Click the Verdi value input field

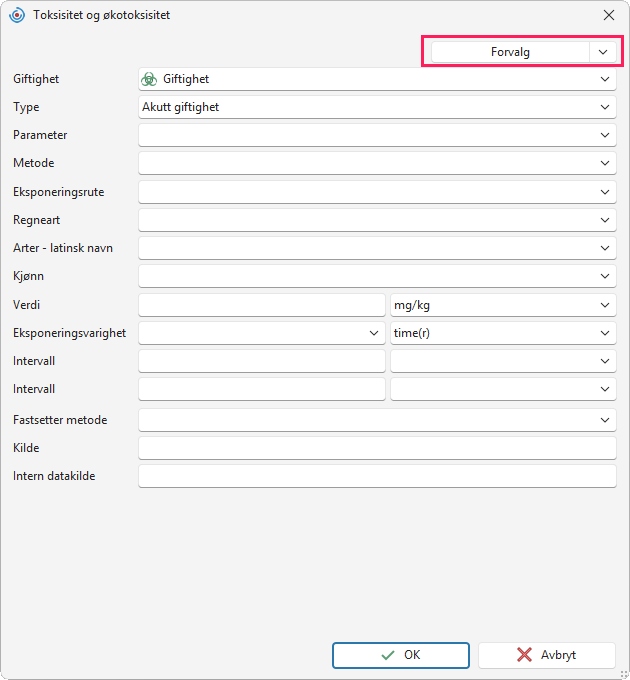click(x=262, y=305)
